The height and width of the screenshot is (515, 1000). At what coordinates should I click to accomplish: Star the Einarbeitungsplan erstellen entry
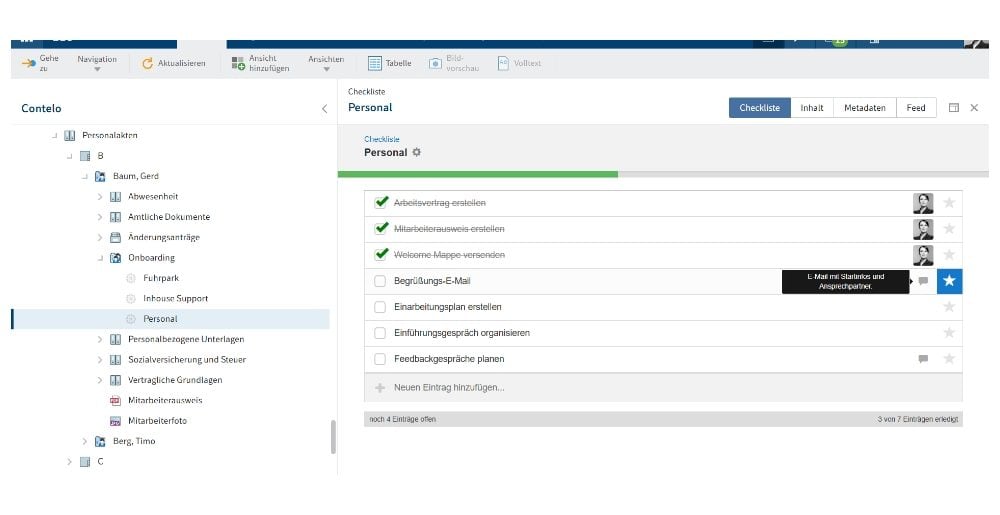949,307
